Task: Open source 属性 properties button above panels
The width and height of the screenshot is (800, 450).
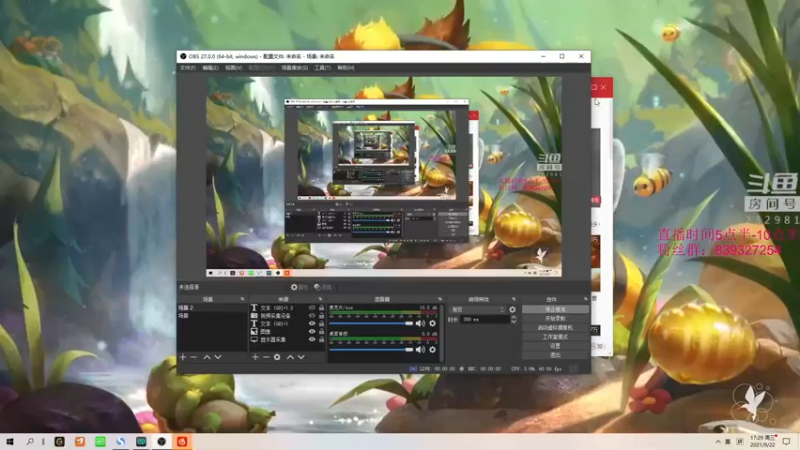Action: point(299,287)
